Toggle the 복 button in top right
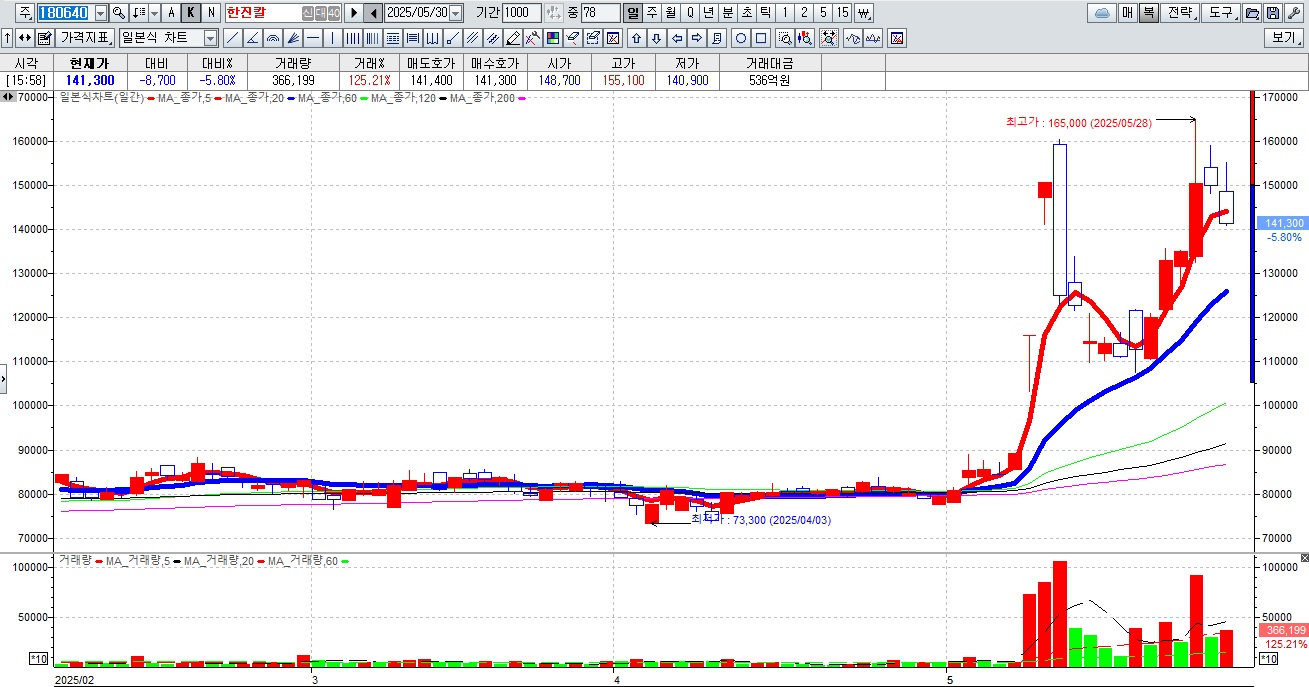 (1148, 13)
